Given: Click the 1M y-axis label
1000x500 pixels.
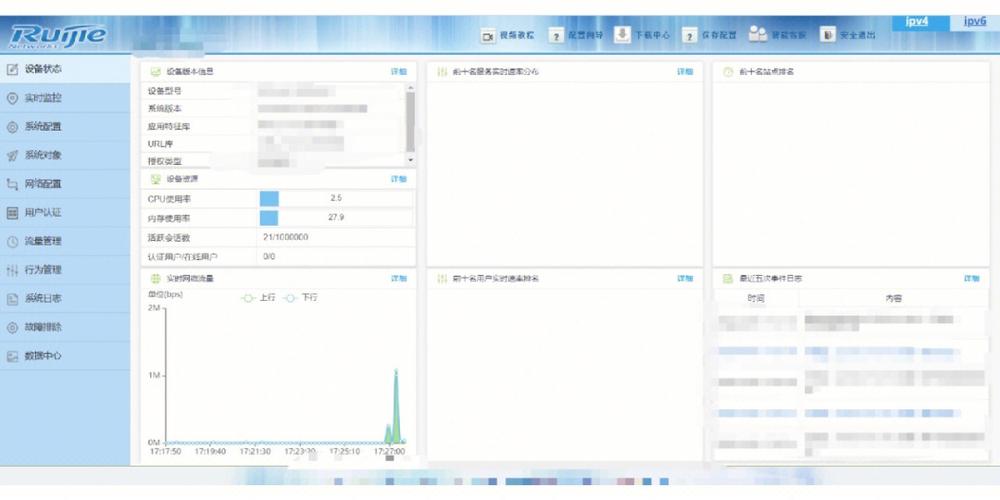Looking at the screenshot, I should (x=154, y=375).
